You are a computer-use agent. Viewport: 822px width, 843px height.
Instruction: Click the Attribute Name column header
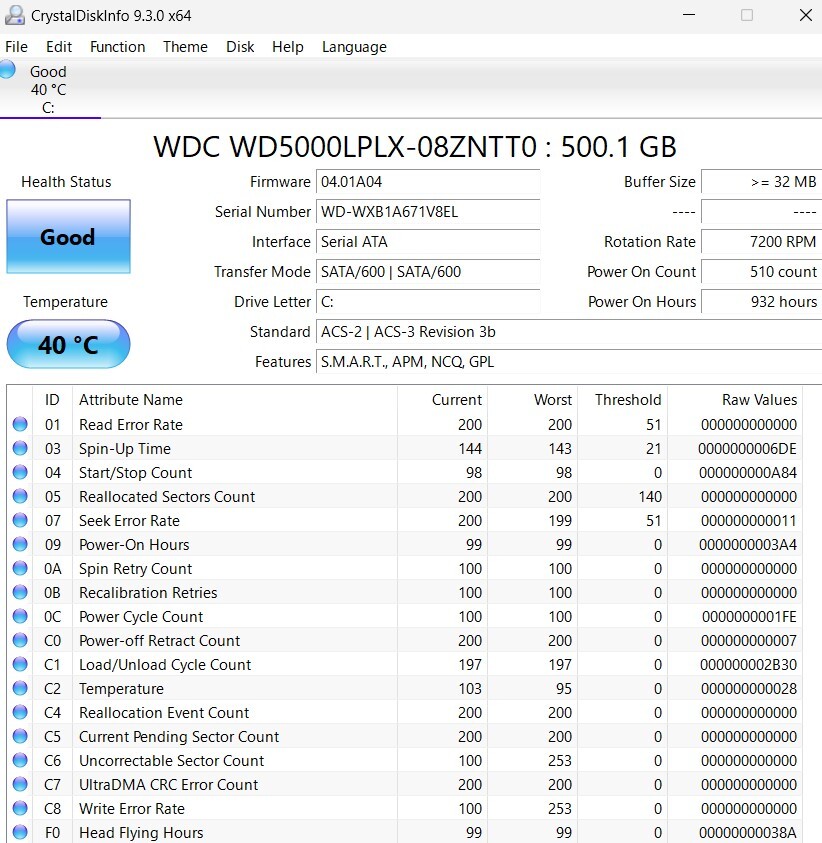(131, 400)
